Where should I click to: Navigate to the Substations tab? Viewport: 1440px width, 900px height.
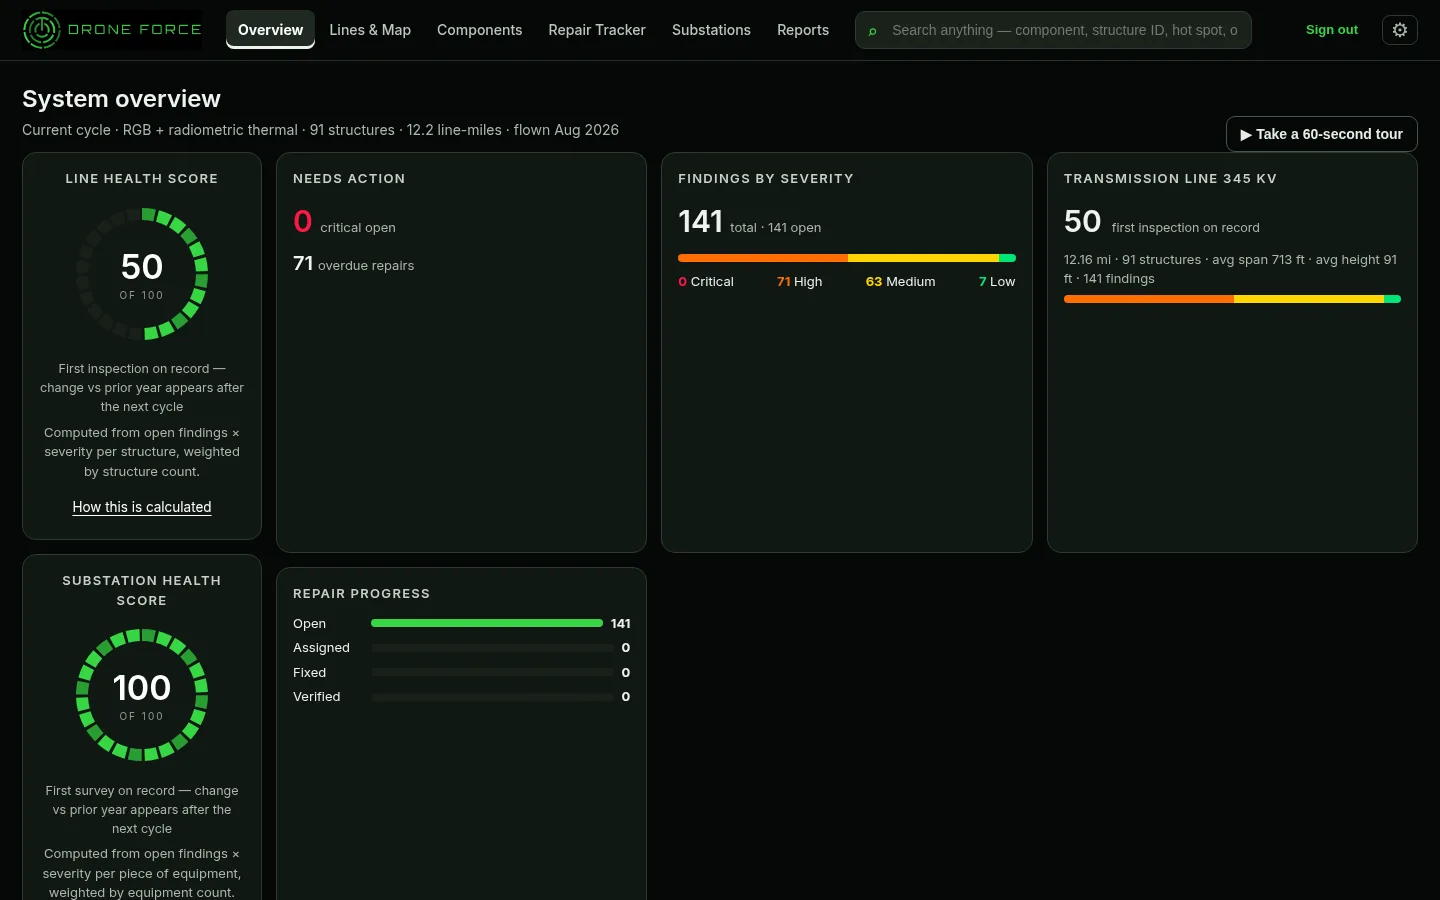pyautogui.click(x=711, y=30)
